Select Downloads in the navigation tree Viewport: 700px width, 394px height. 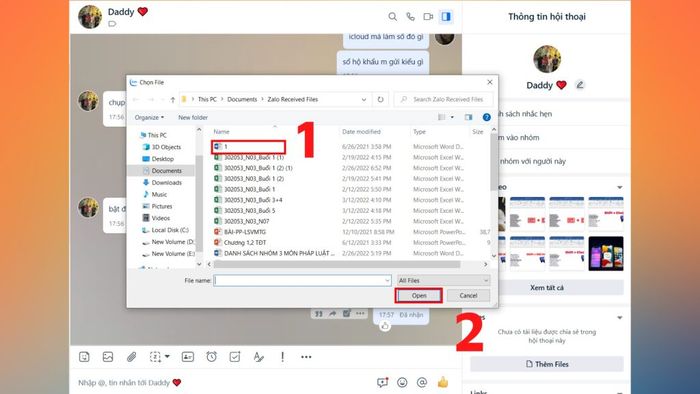coord(167,182)
